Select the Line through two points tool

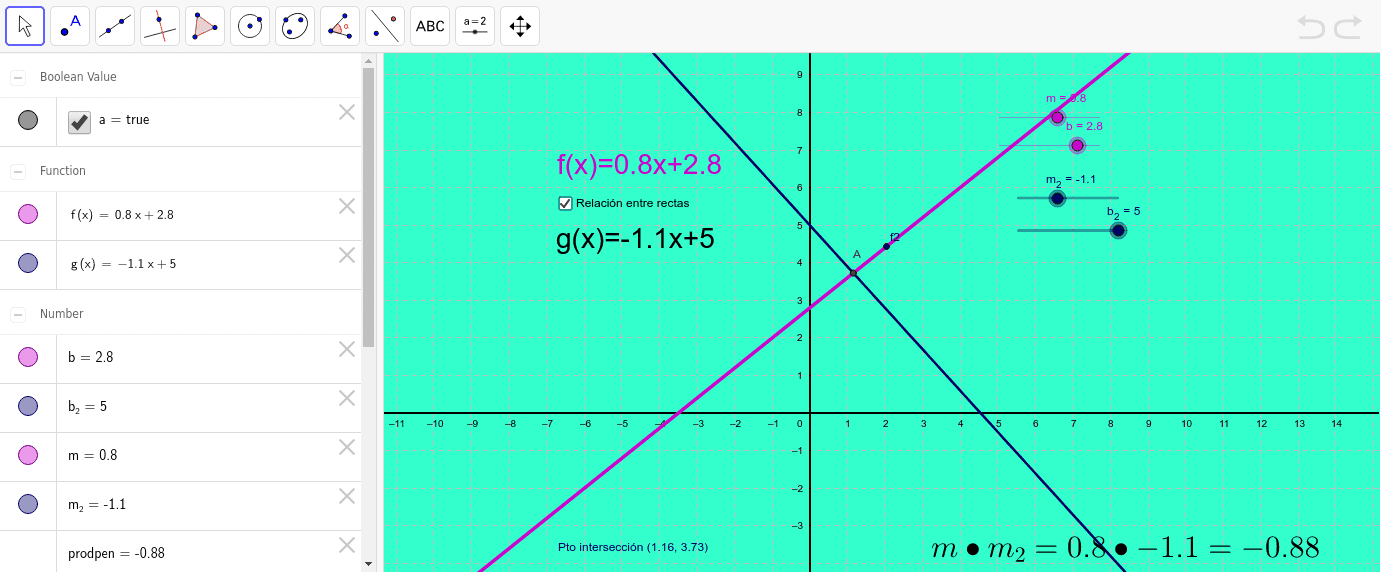115,26
